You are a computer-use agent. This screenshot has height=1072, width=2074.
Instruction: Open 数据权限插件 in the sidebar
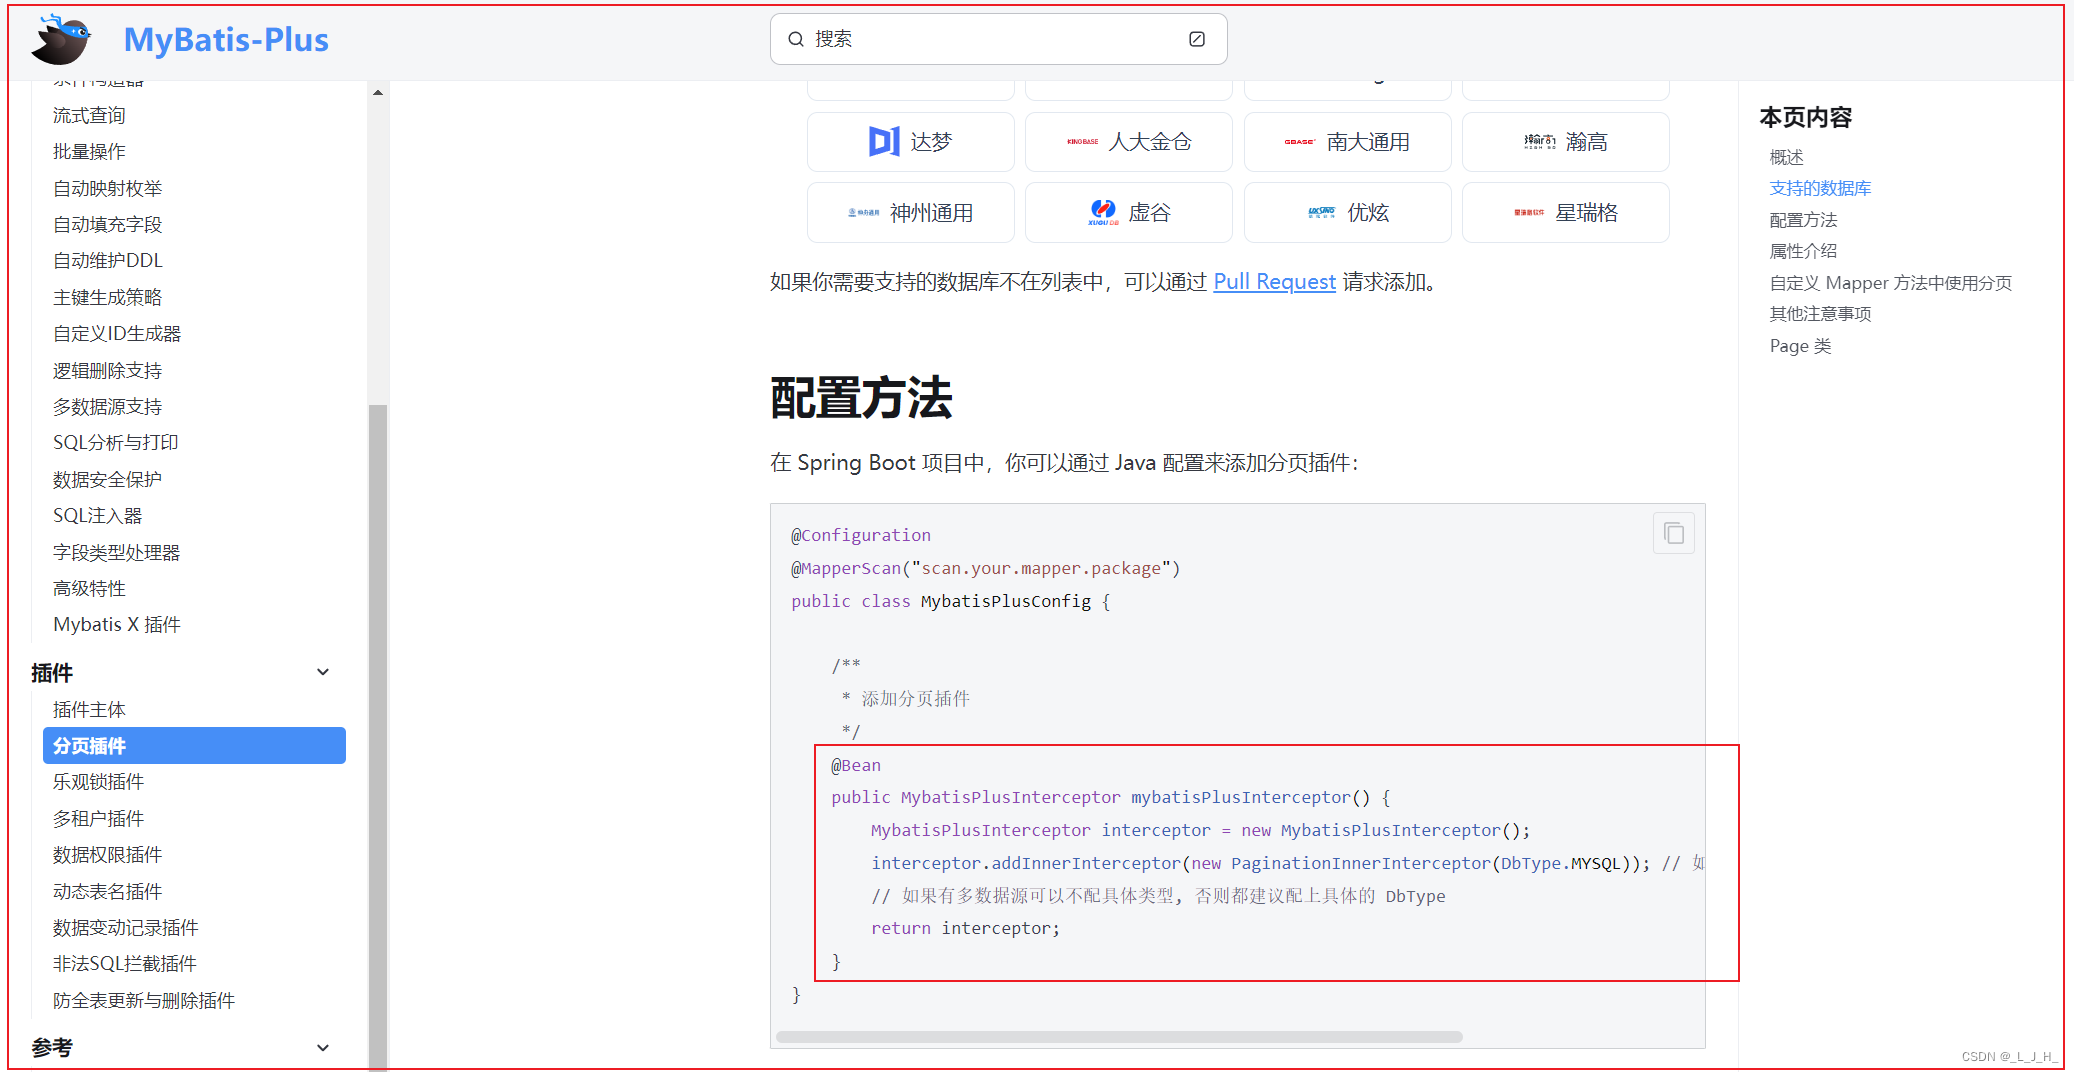[x=107, y=855]
